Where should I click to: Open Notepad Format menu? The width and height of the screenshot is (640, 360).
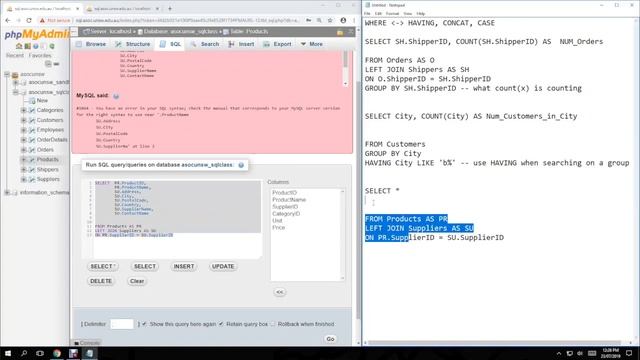pos(392,14)
